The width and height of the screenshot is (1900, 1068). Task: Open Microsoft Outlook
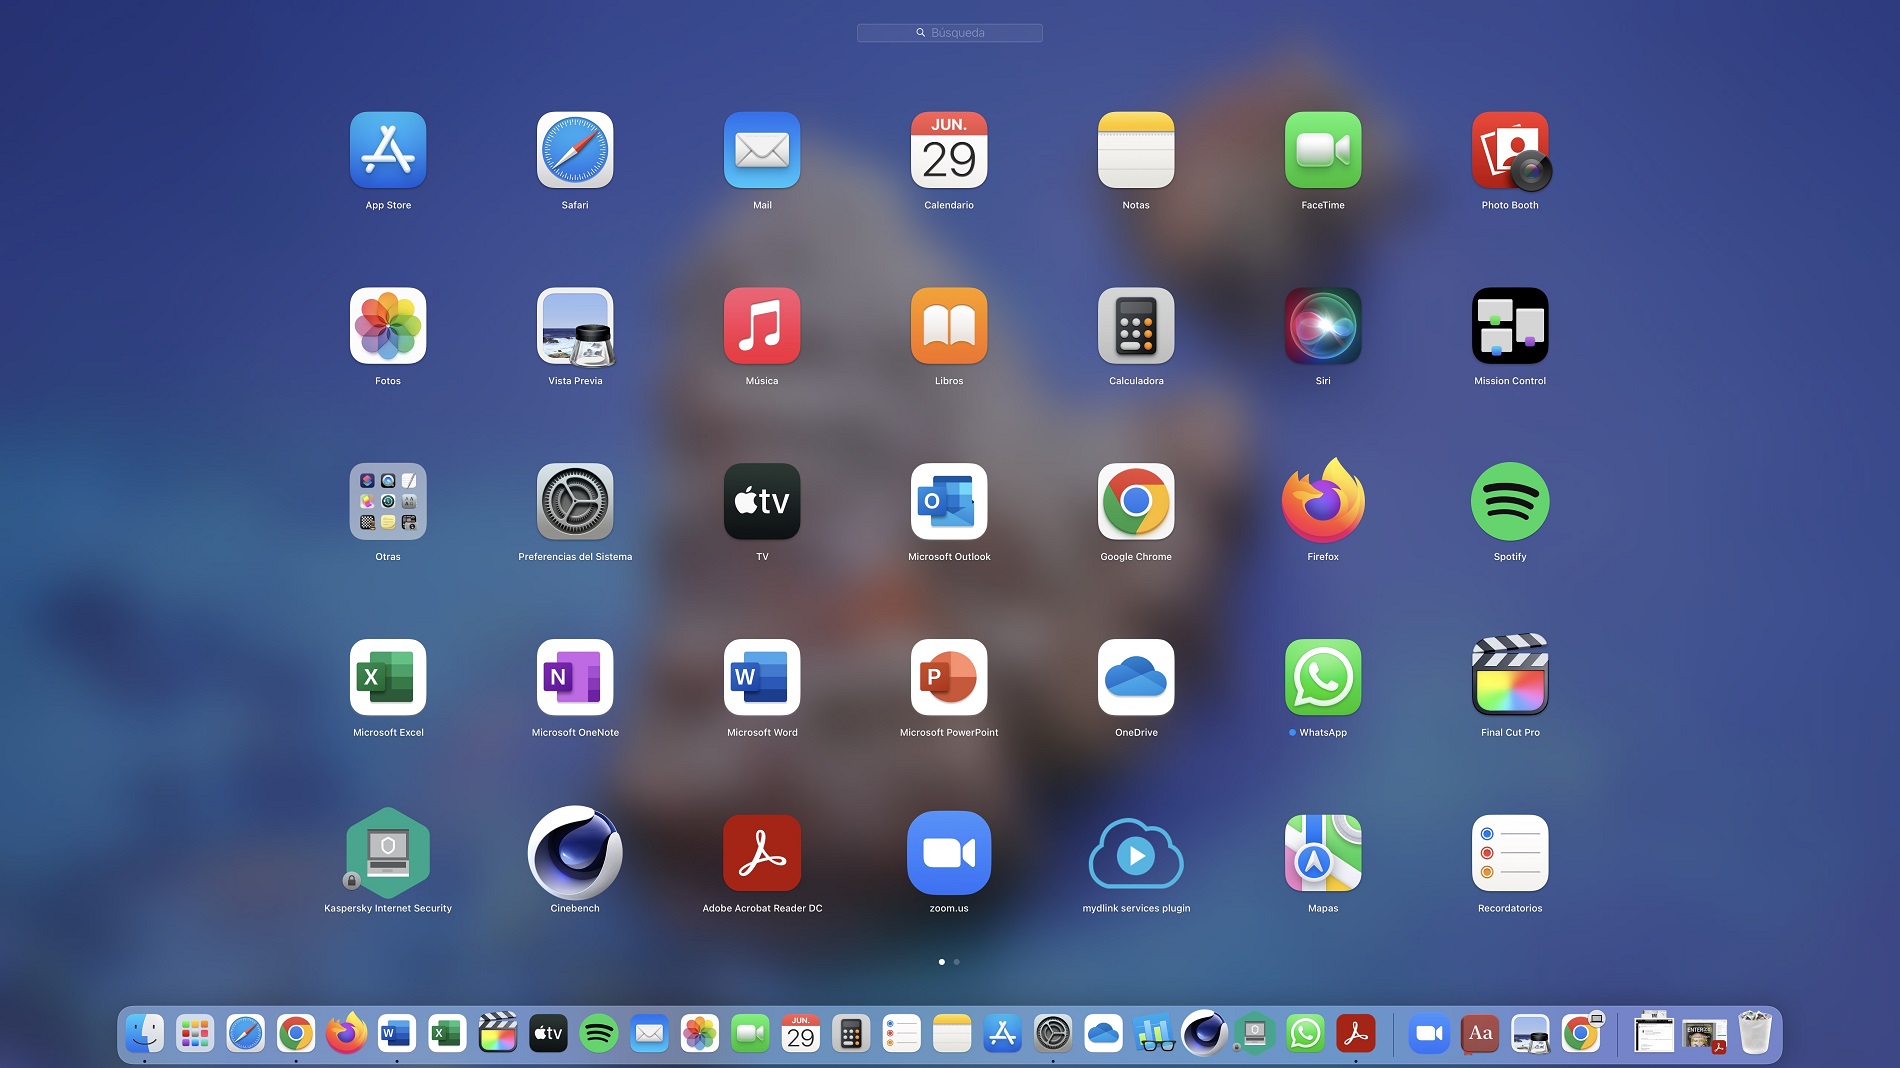(949, 502)
